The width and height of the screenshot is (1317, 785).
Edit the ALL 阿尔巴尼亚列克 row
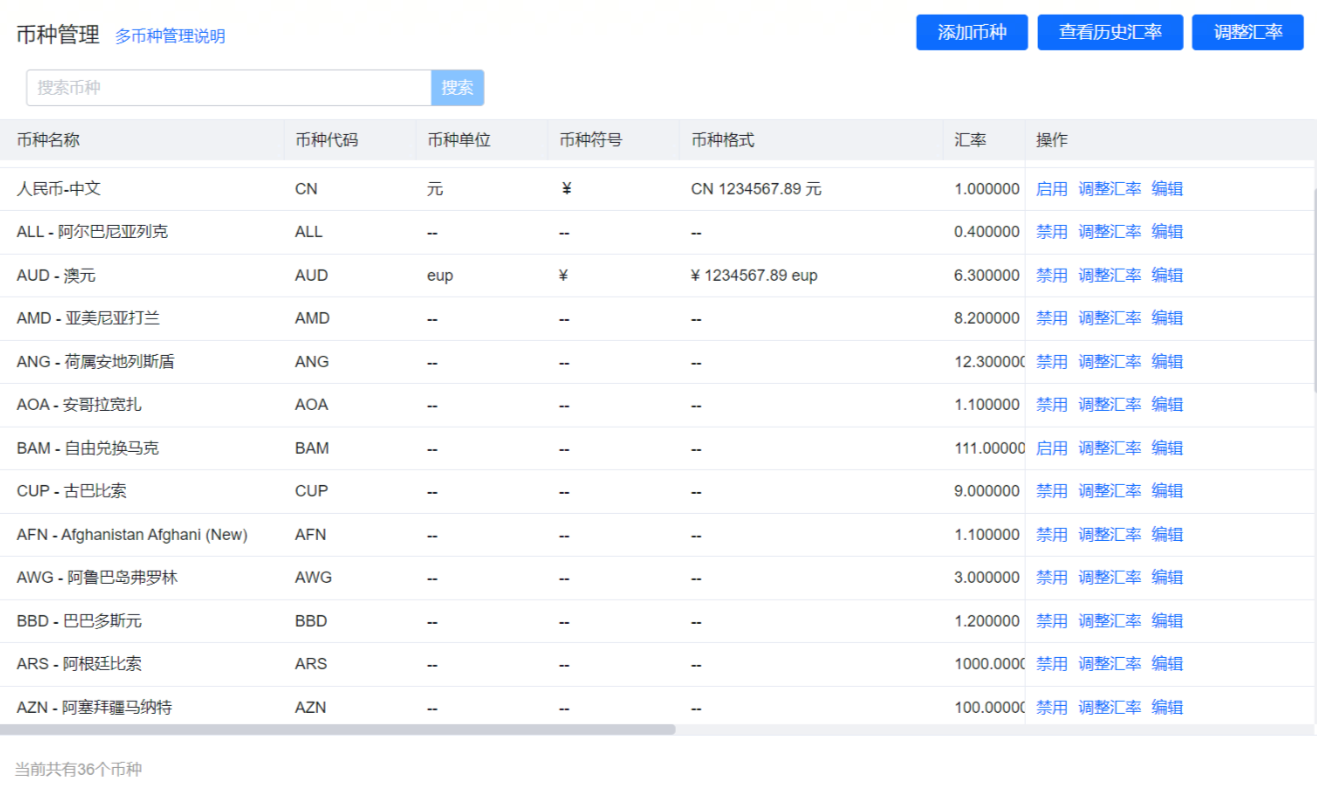1167,231
